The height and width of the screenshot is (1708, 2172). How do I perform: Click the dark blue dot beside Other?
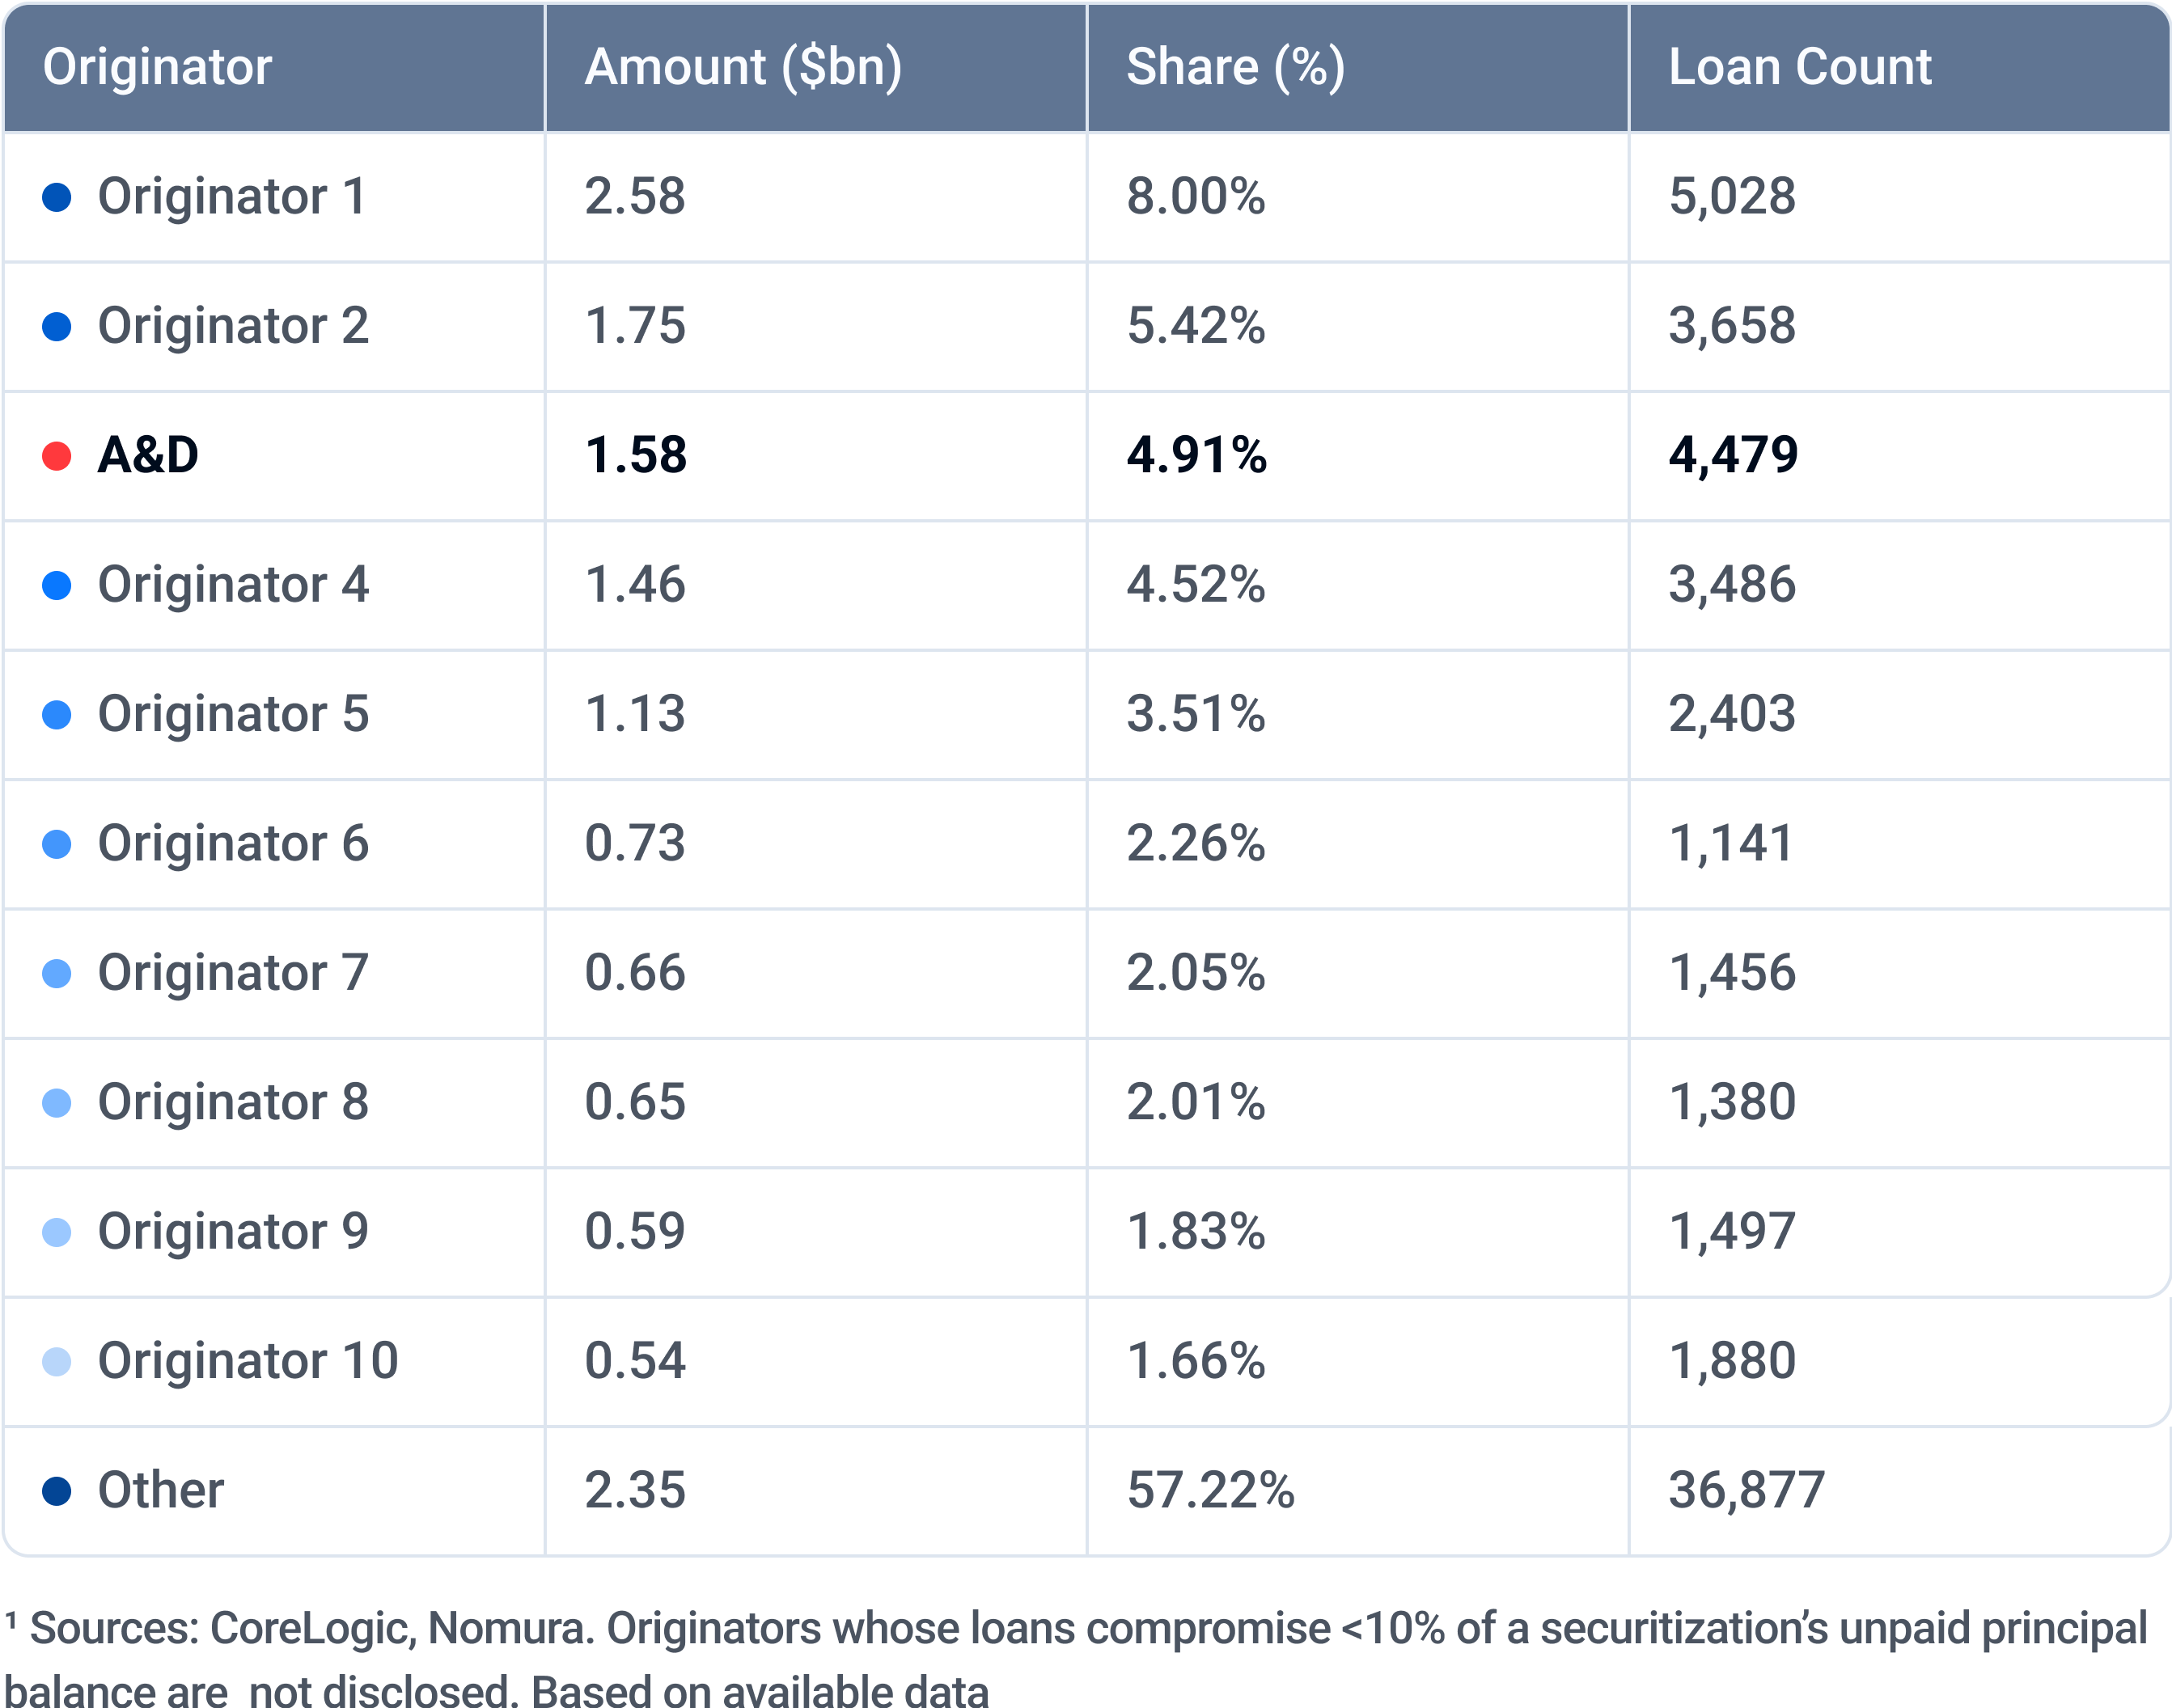pyautogui.click(x=57, y=1491)
